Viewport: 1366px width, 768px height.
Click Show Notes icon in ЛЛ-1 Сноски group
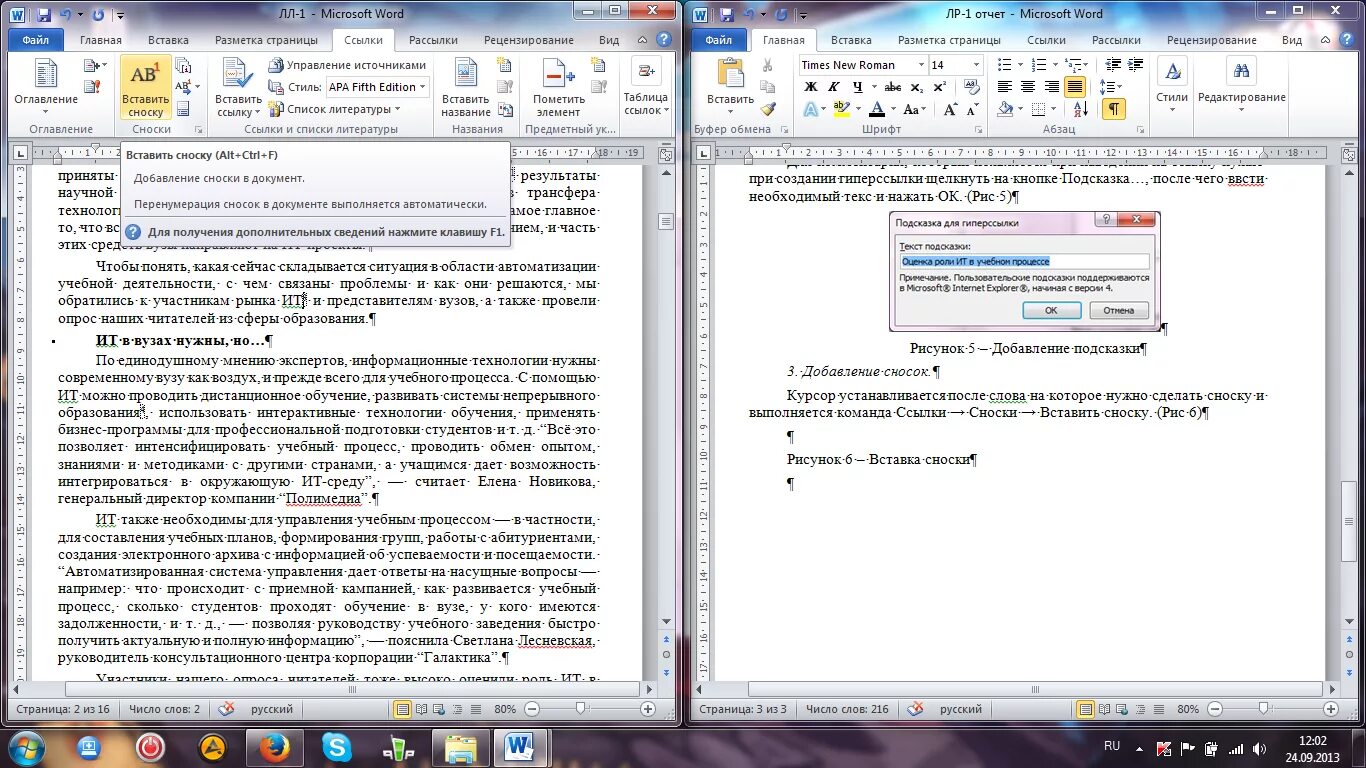(x=183, y=109)
